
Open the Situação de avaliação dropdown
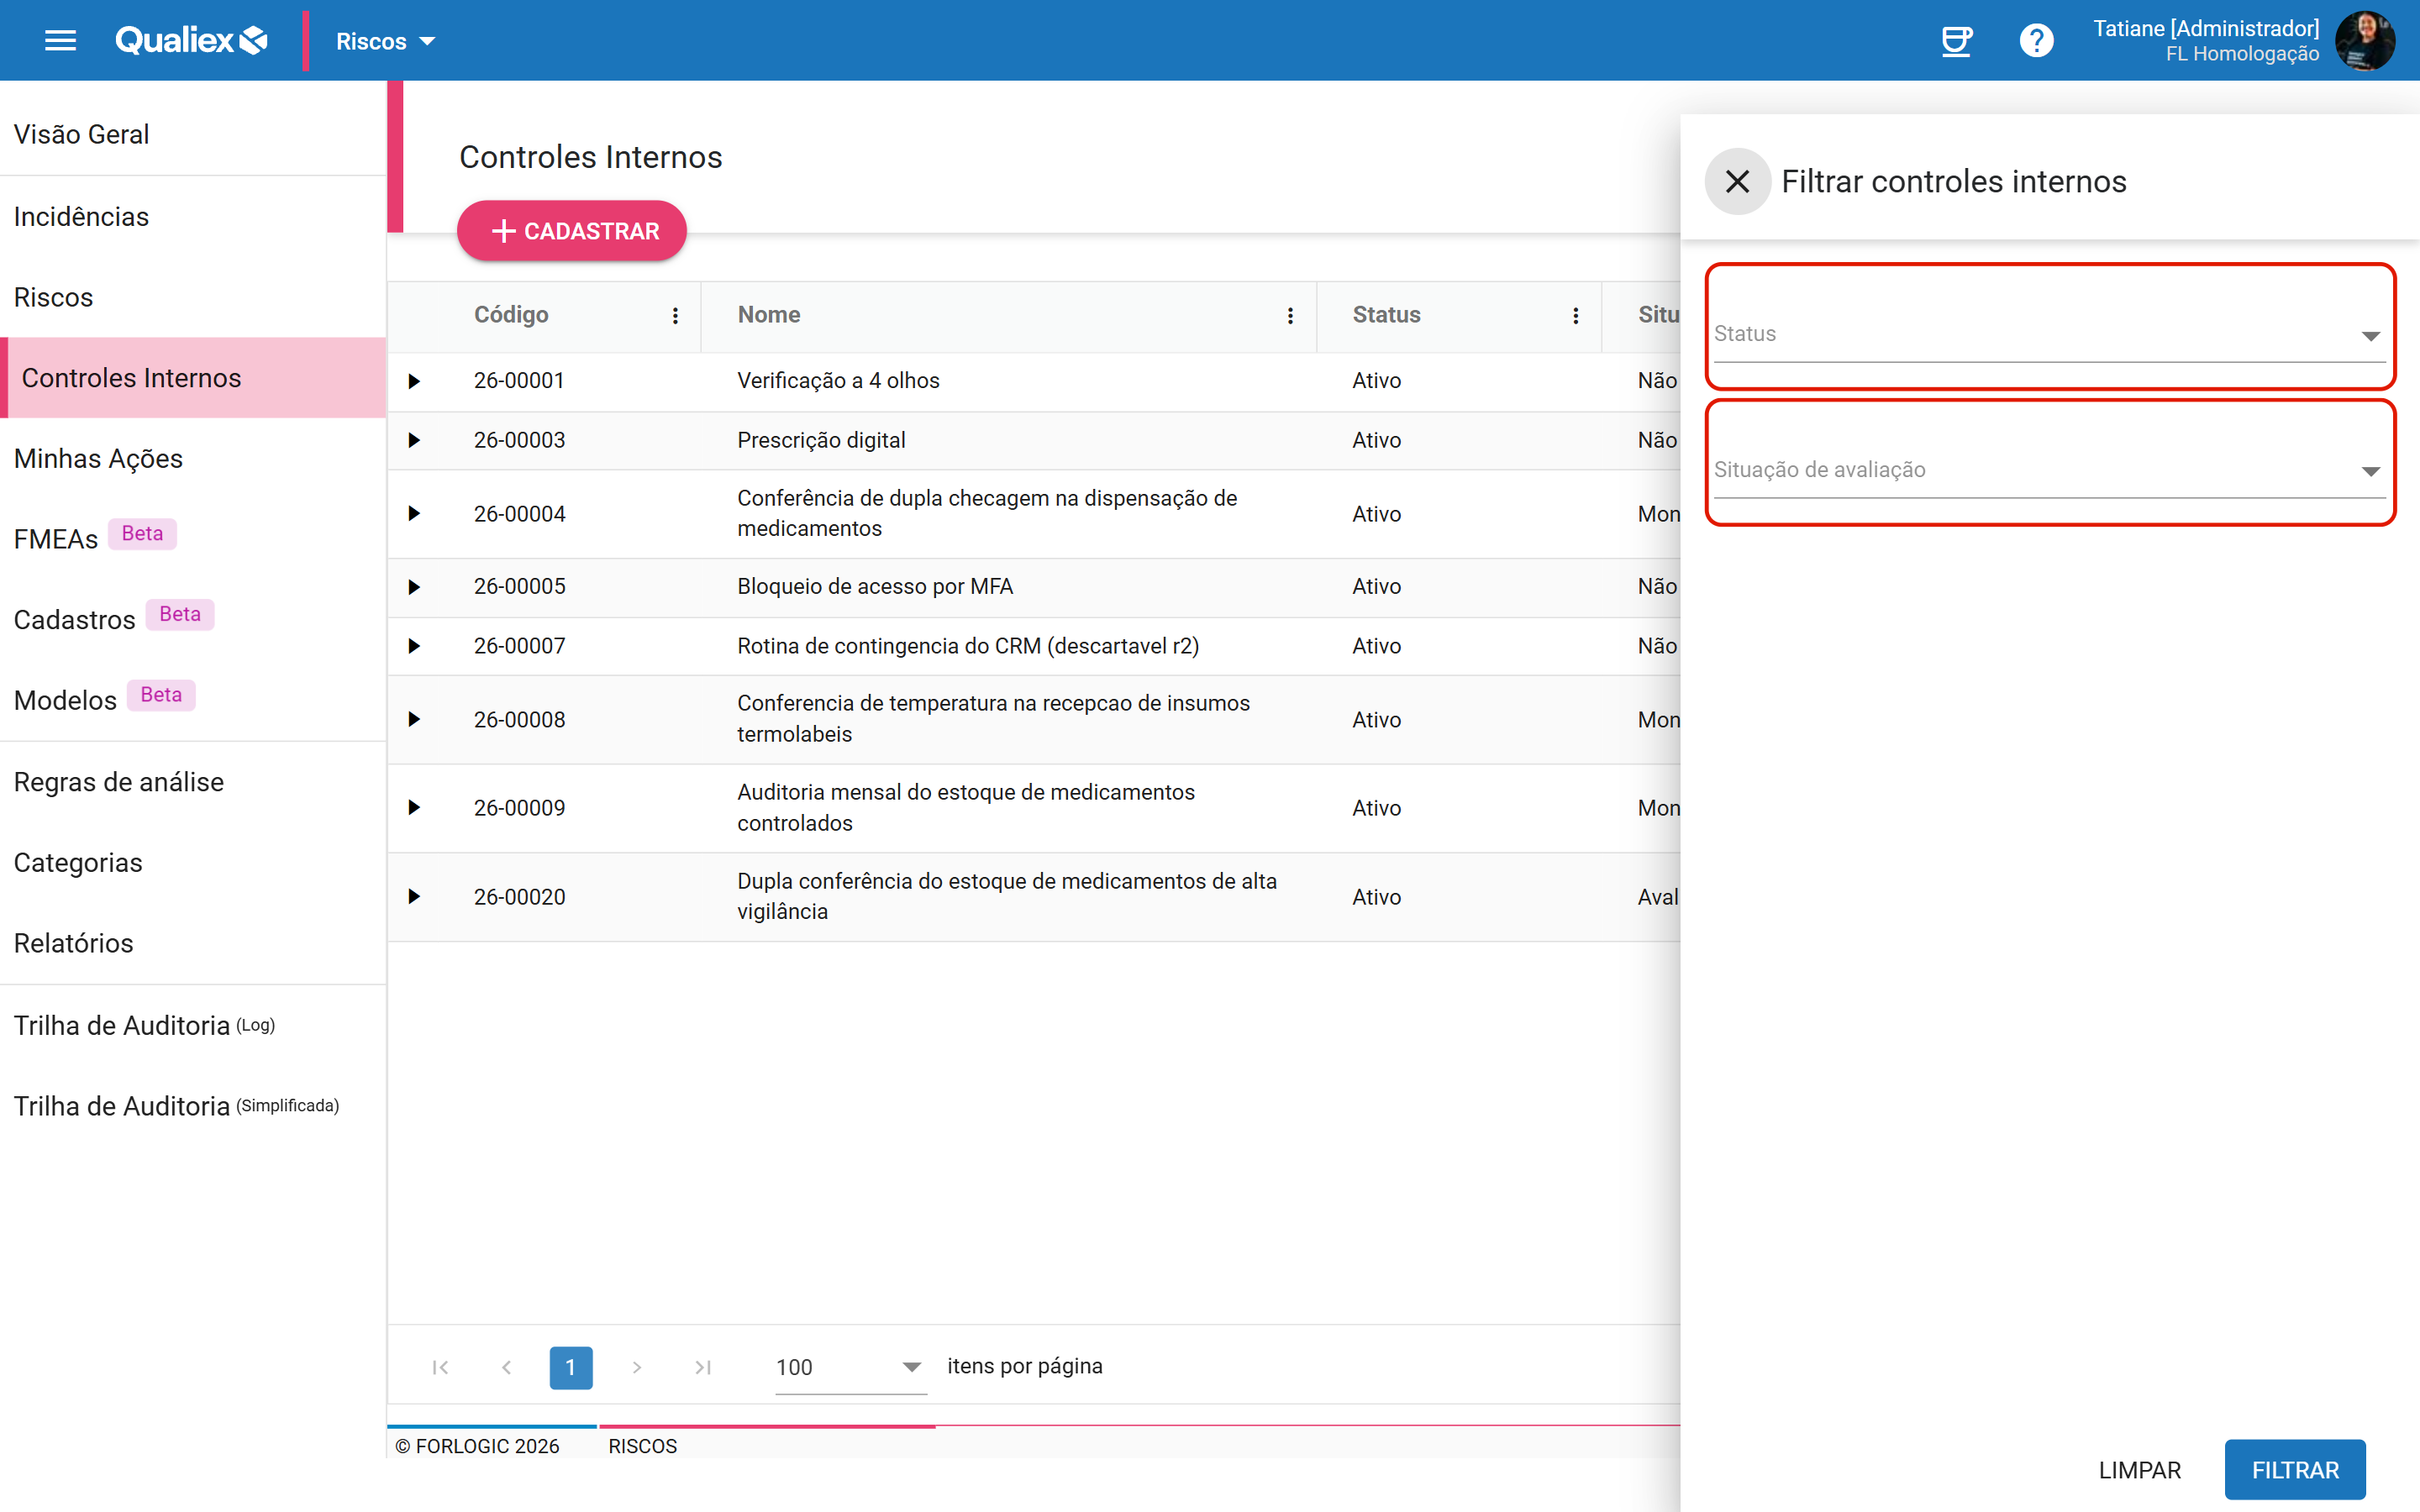(2049, 470)
